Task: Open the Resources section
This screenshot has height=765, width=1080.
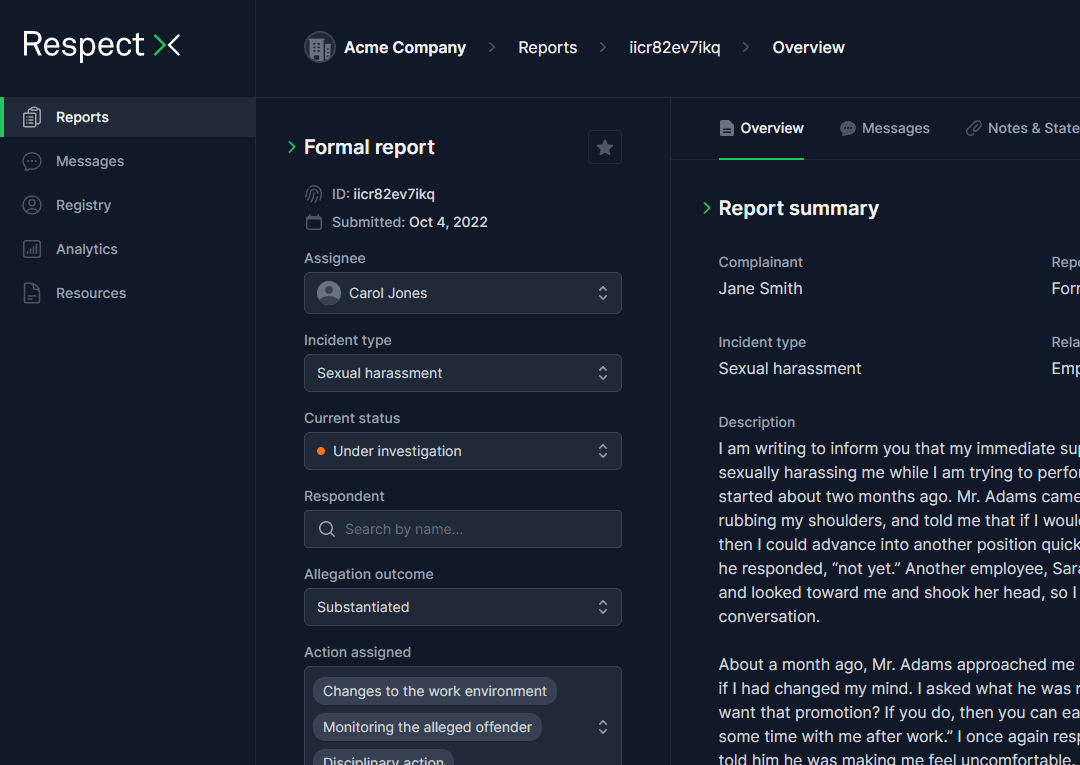Action: click(92, 293)
